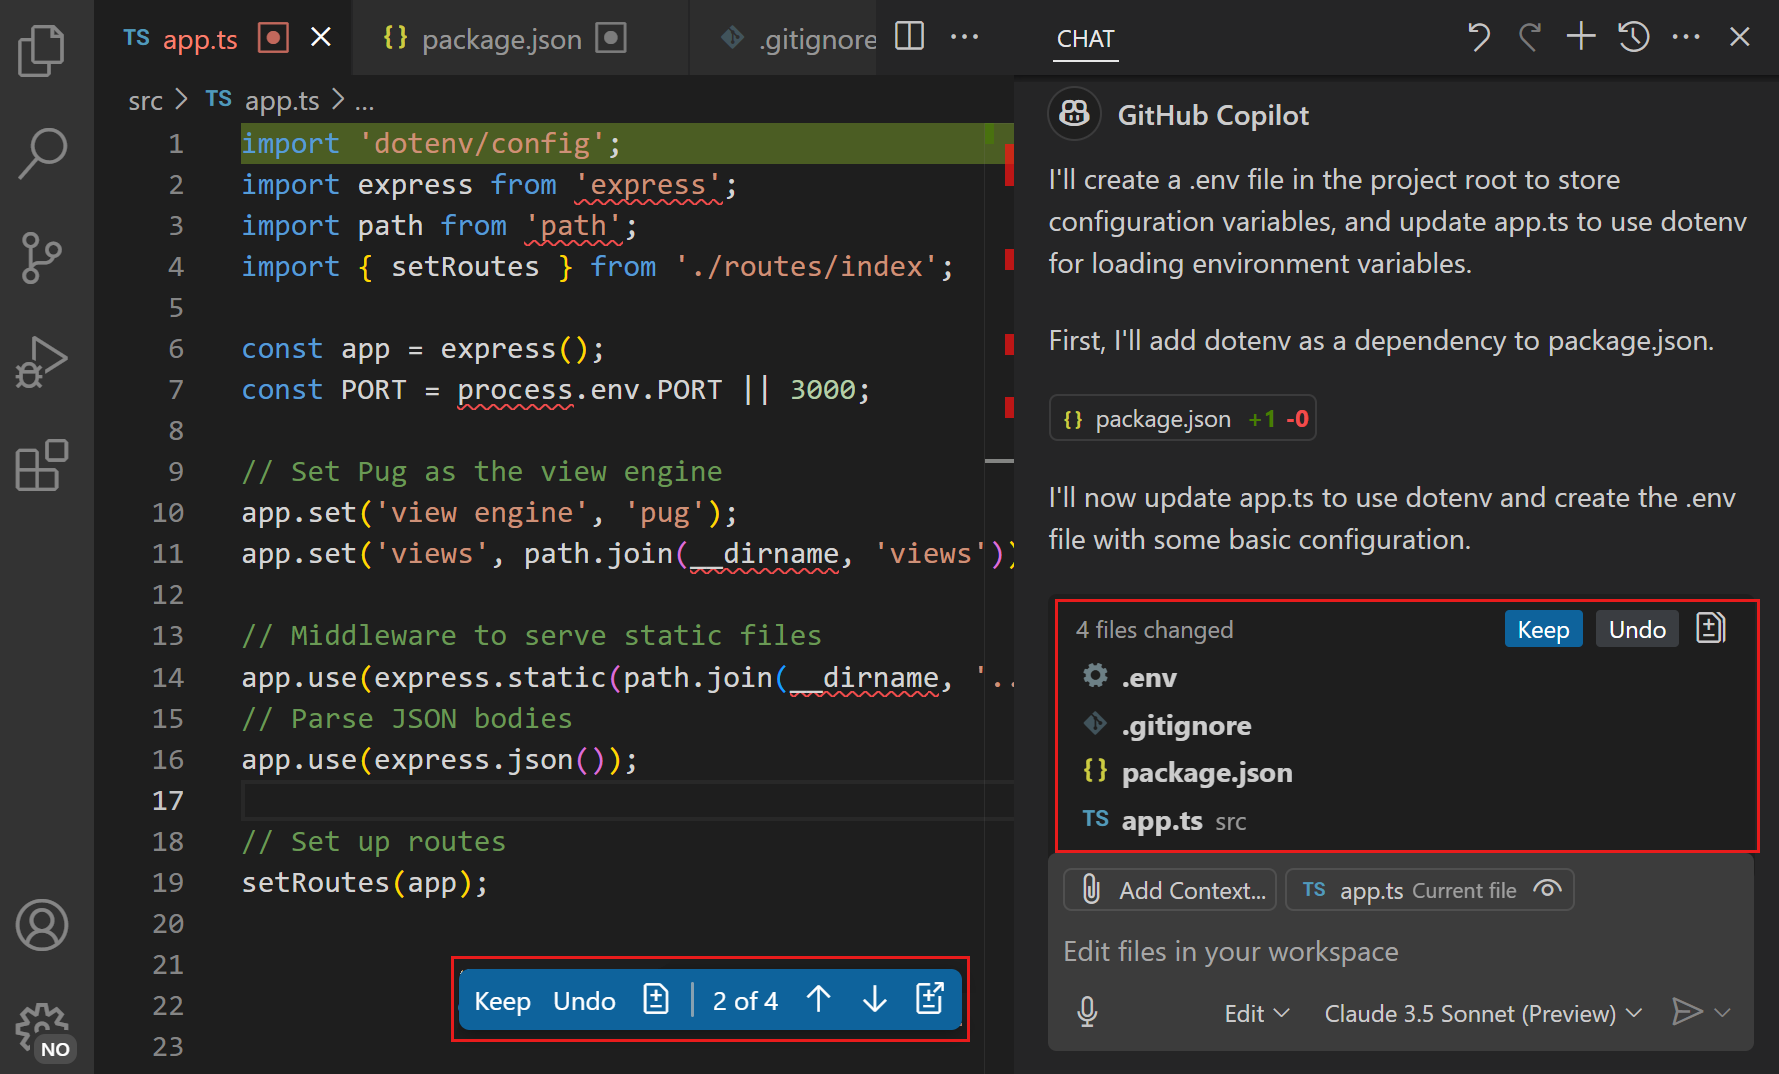This screenshot has height=1074, width=1779.
Task: Toggle visibility of app.ts context with eye icon
Action: click(x=1546, y=889)
